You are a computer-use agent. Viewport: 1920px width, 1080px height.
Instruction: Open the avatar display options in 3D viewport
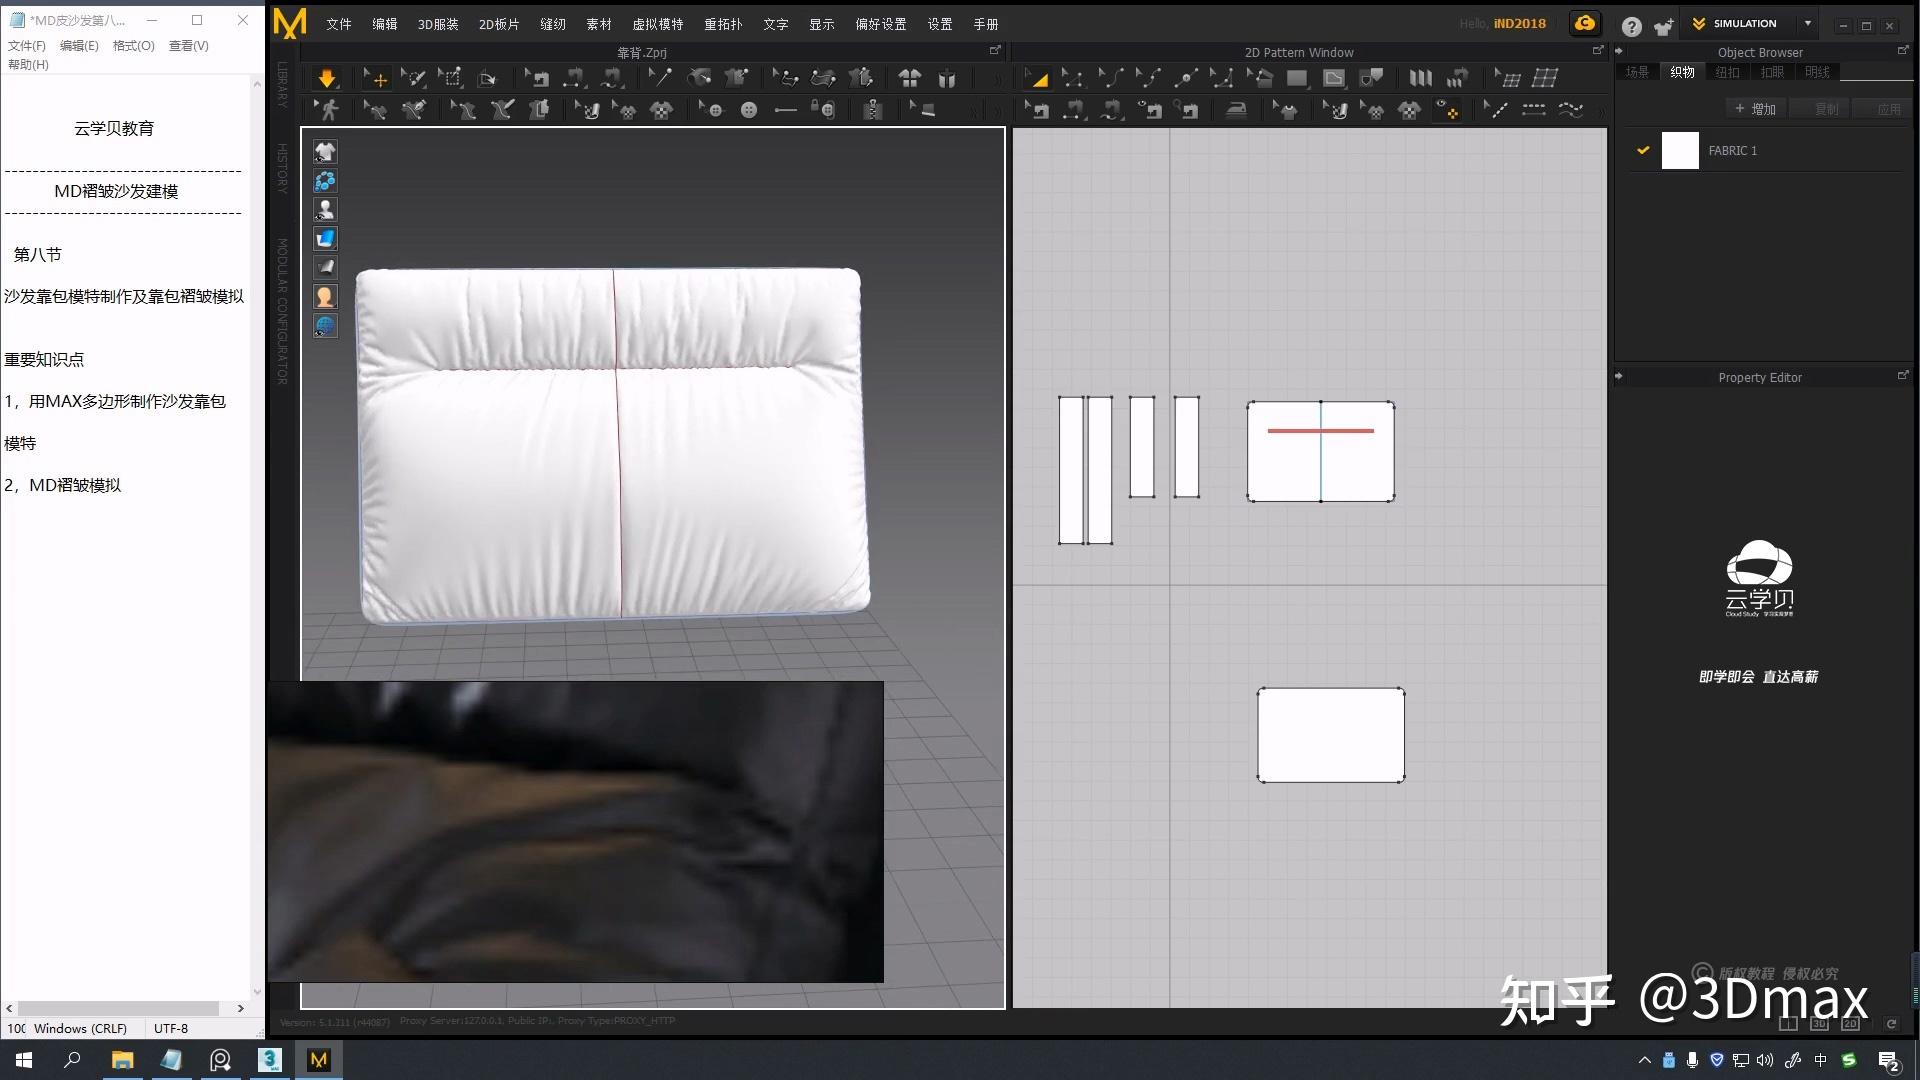coord(325,210)
